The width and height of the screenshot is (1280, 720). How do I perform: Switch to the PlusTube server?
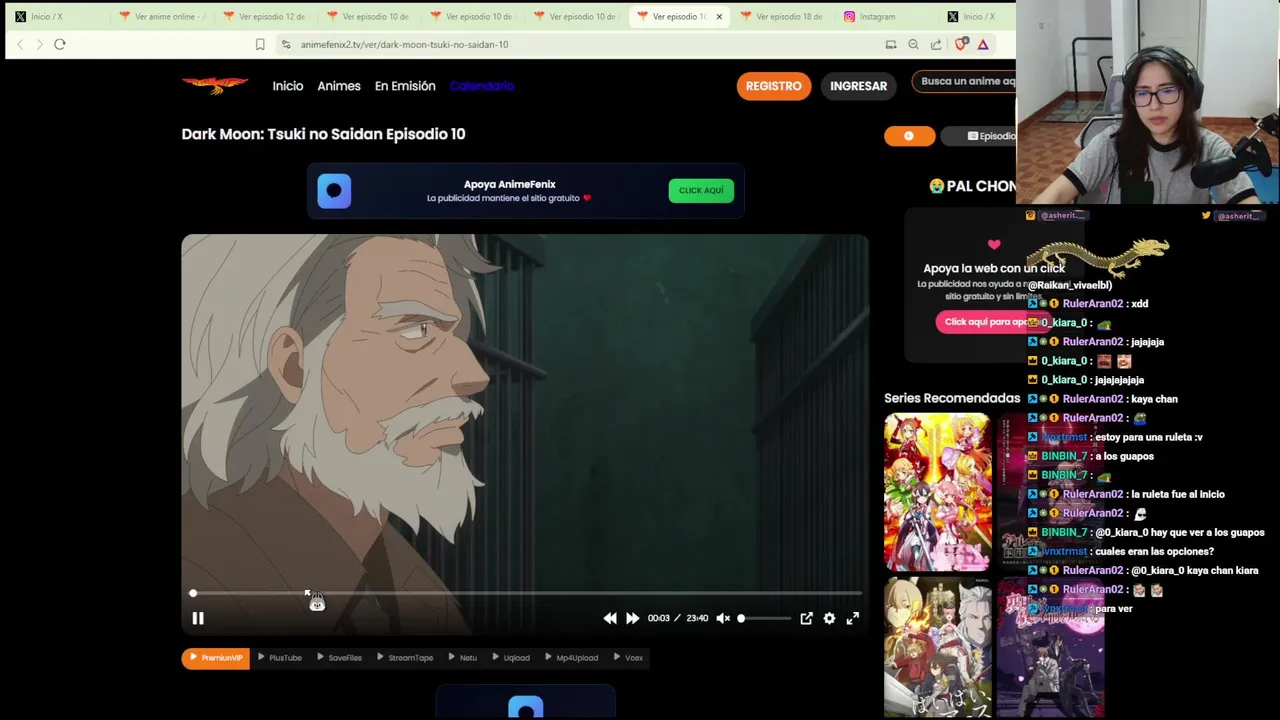[x=280, y=658]
